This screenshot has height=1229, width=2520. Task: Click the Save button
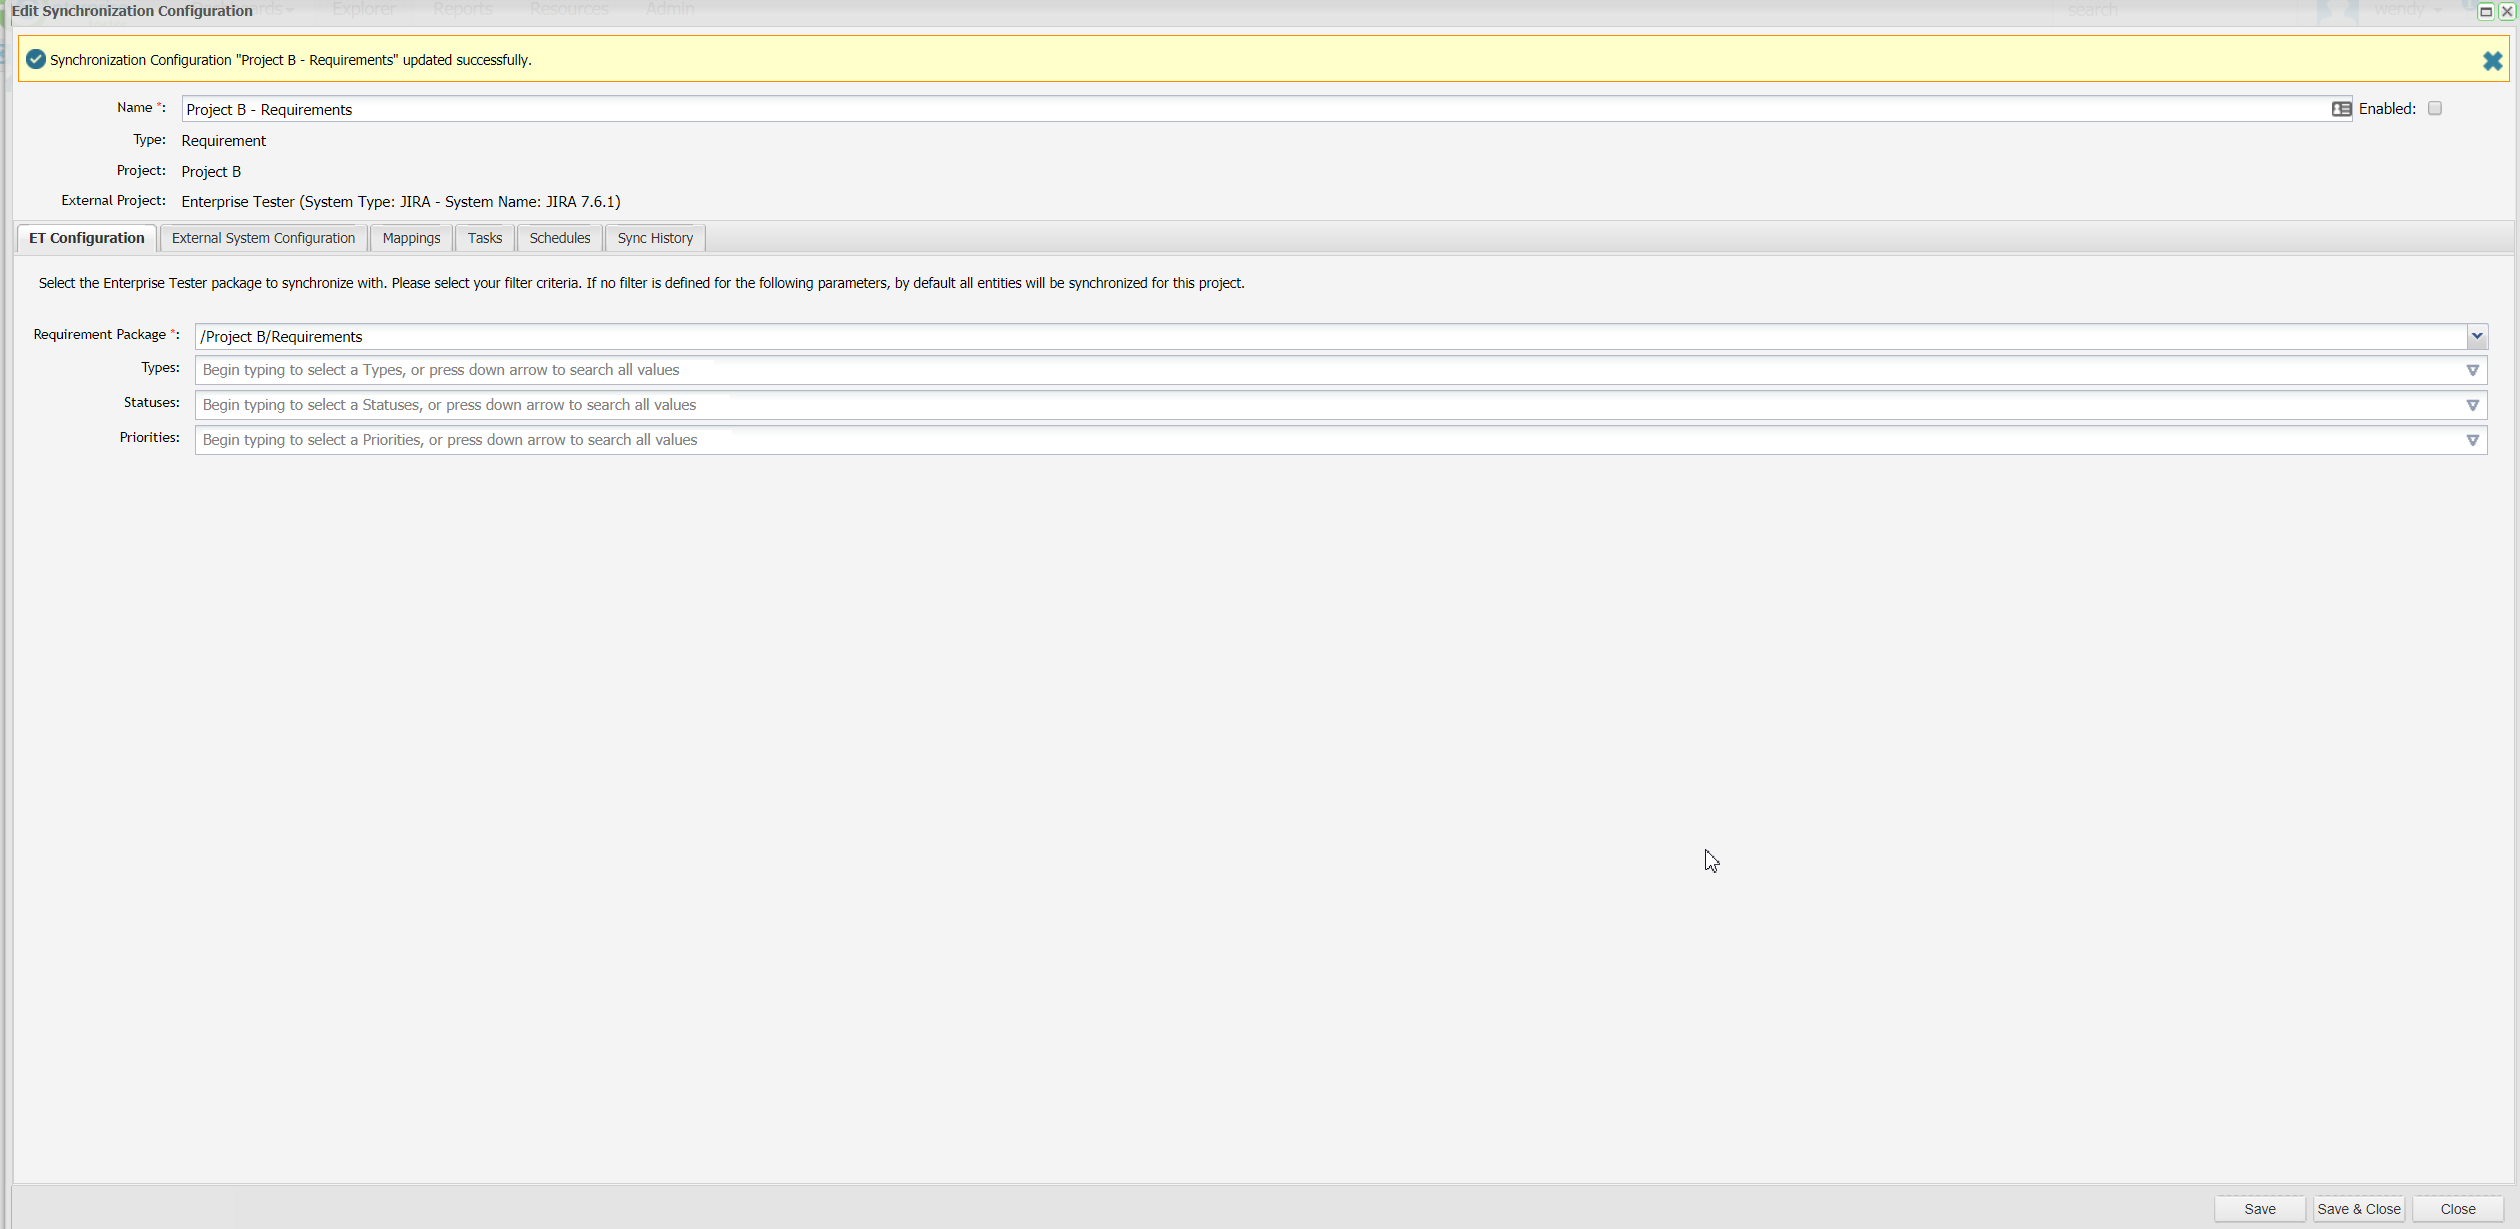(x=2259, y=1209)
